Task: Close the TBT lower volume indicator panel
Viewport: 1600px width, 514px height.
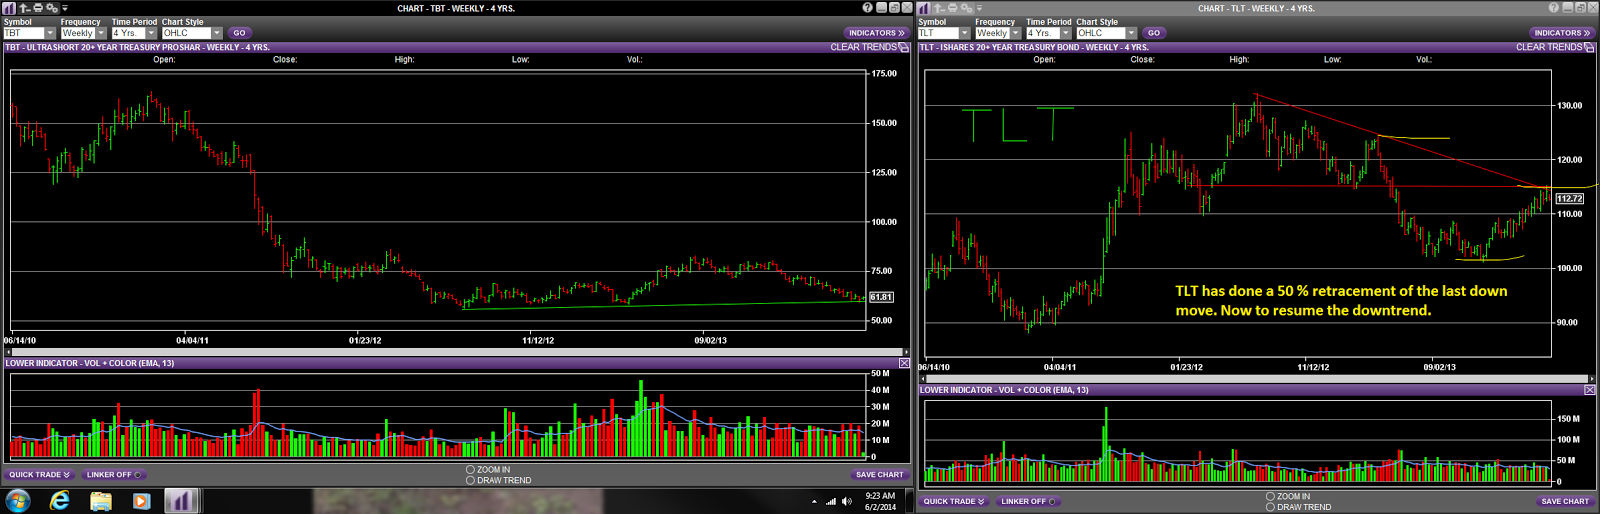Action: 904,363
